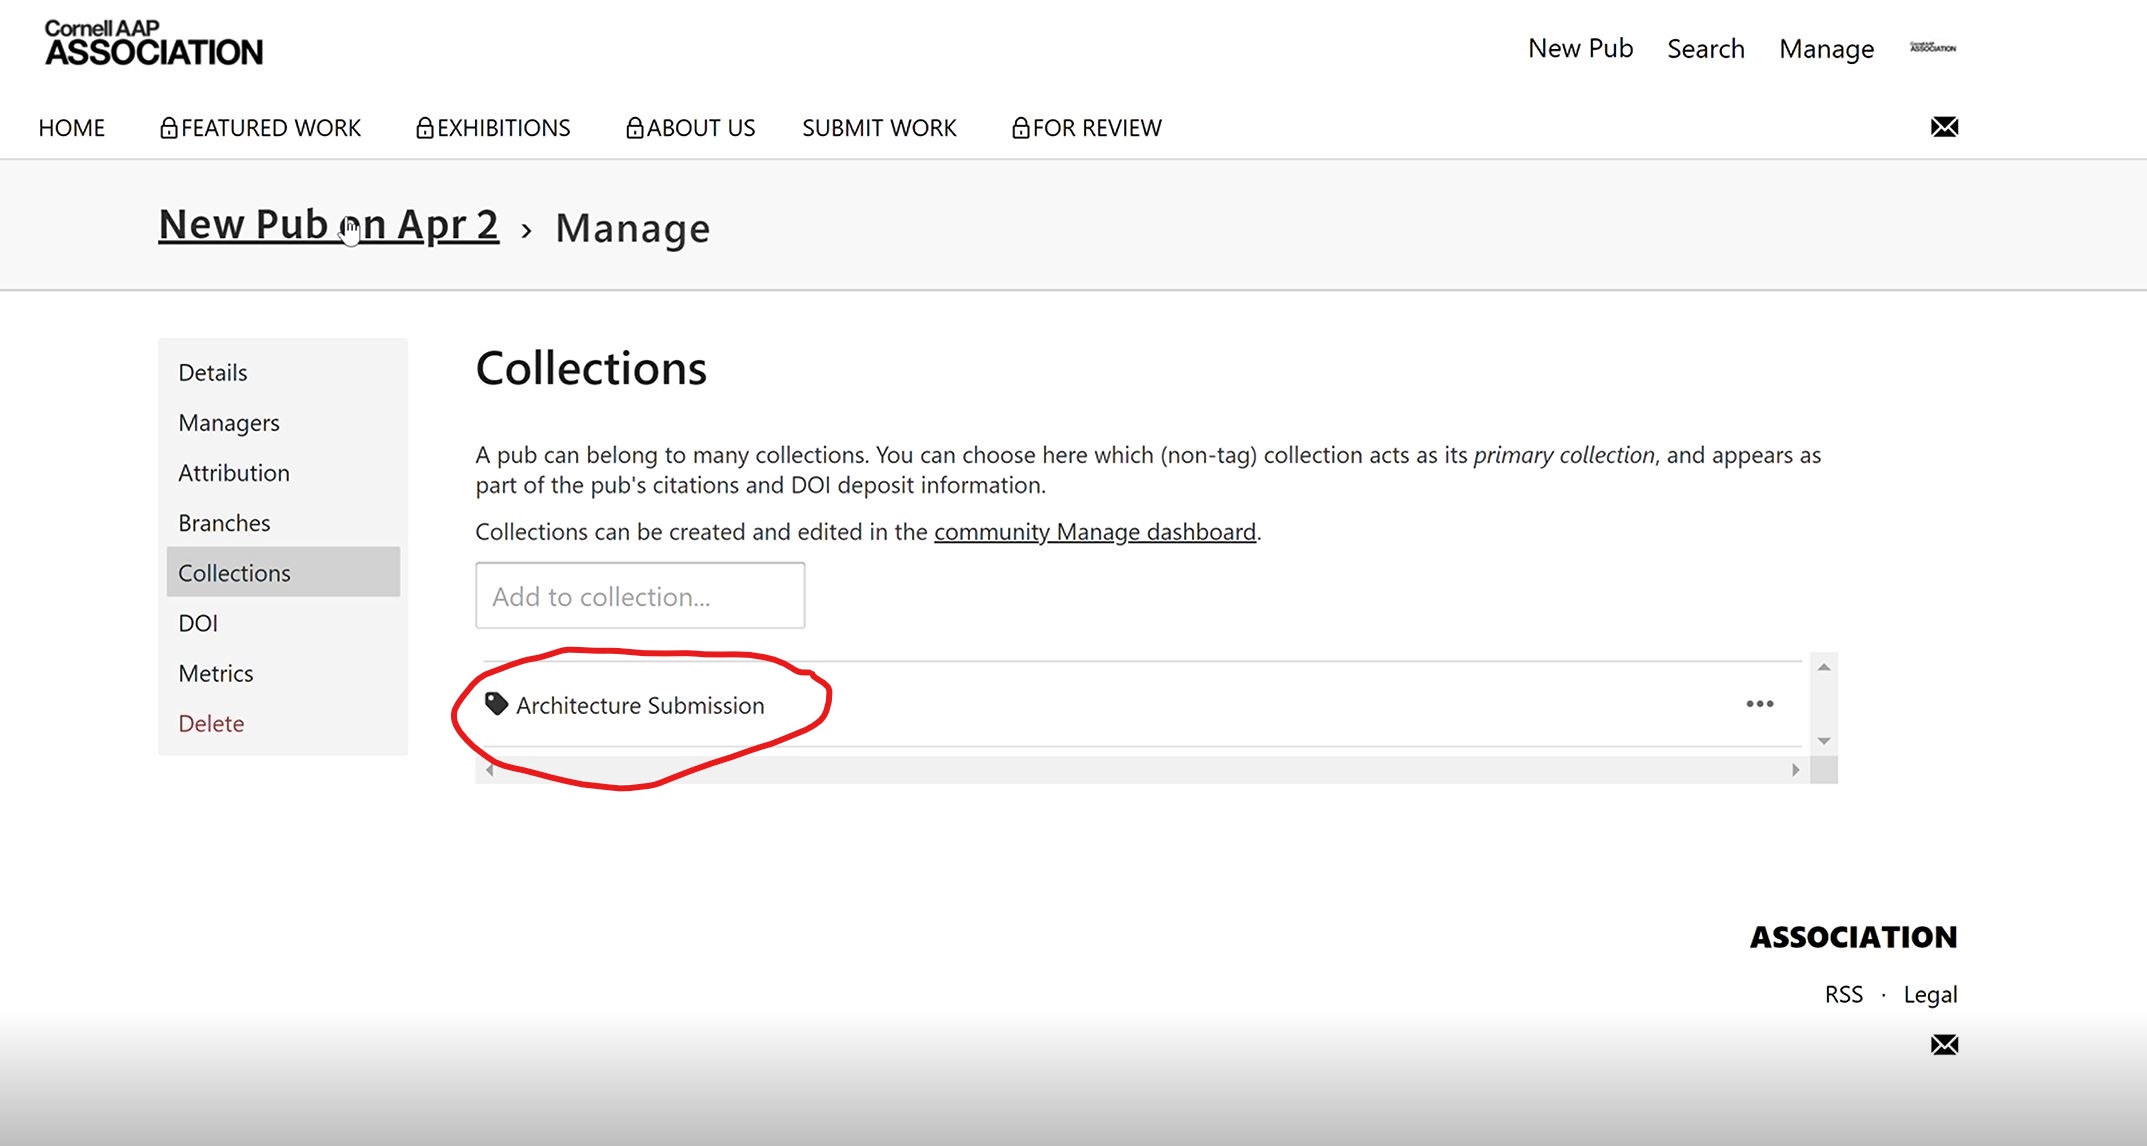Click the envelope icon in the footer
The image size is (2147, 1146).
[1944, 1045]
